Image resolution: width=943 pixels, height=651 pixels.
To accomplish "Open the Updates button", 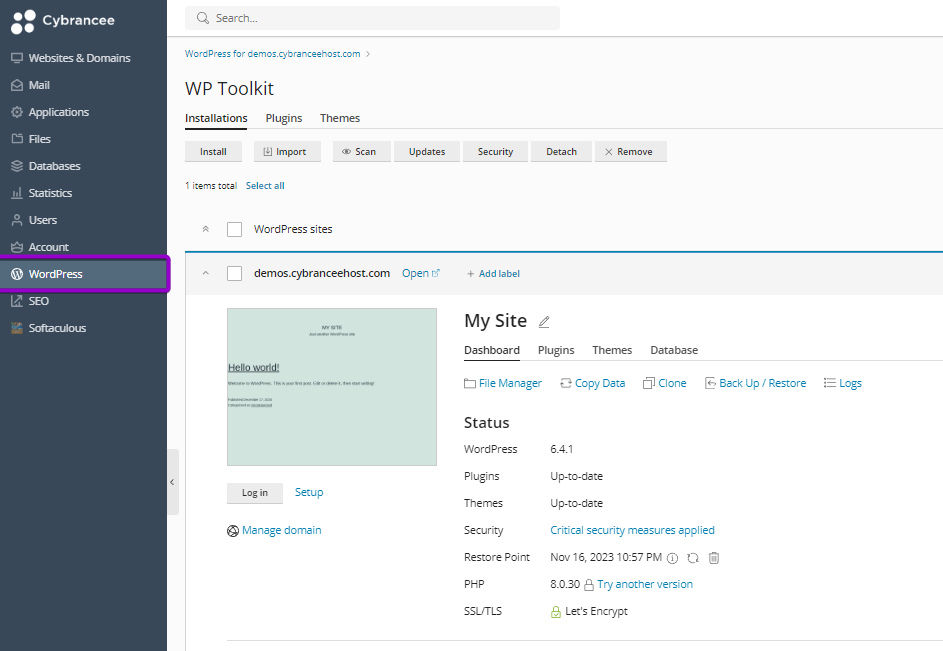I will 427,152.
